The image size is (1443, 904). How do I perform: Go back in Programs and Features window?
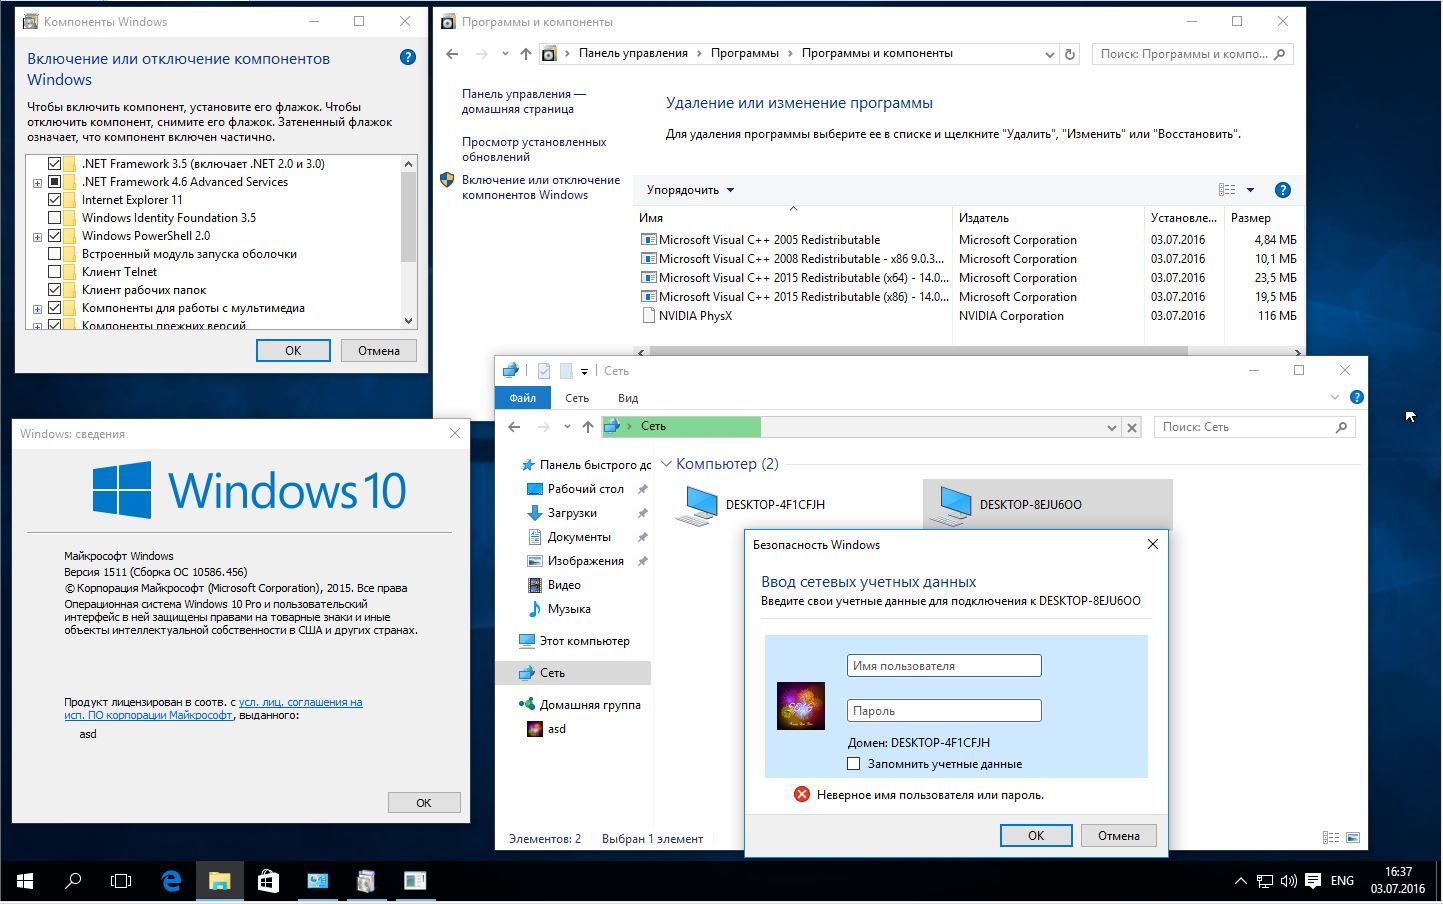pos(452,54)
